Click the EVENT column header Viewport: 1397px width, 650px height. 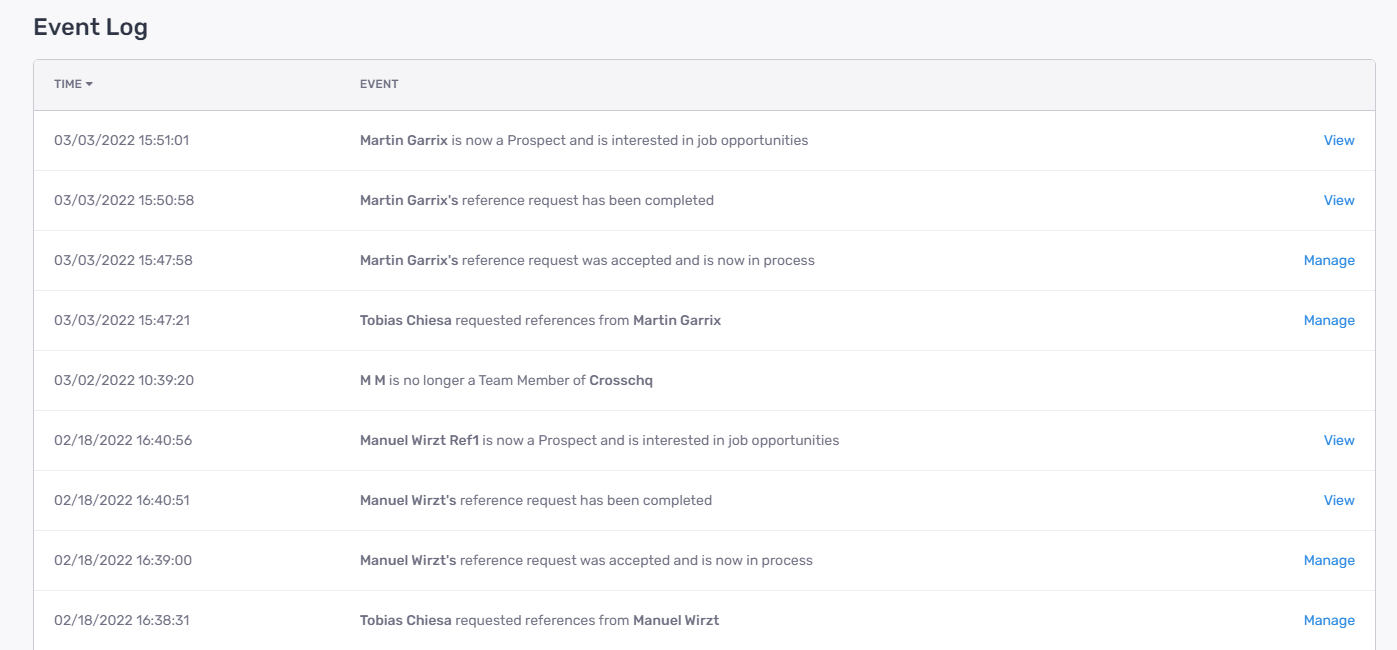click(379, 84)
